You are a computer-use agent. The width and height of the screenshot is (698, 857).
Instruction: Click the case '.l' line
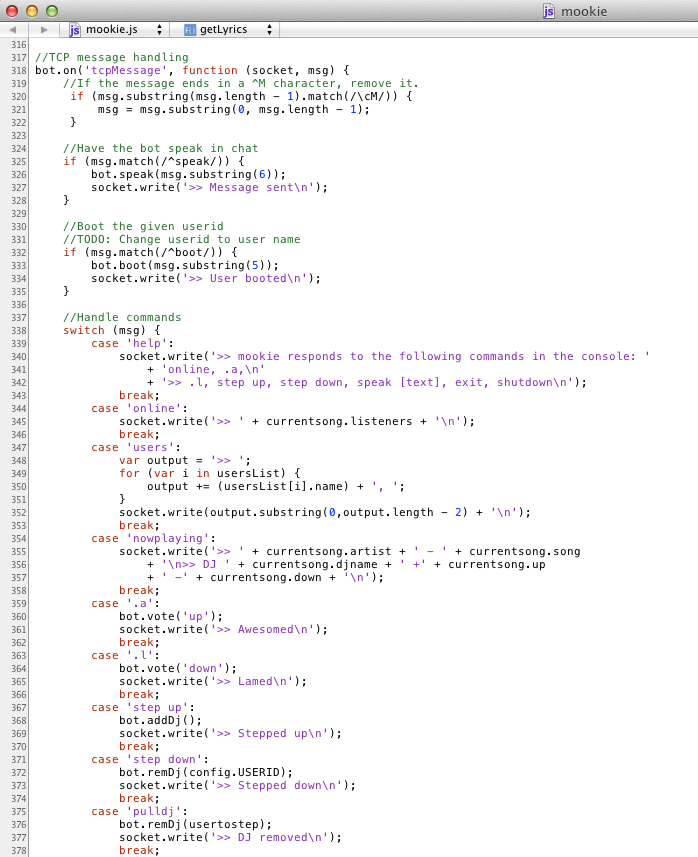[x=125, y=656]
